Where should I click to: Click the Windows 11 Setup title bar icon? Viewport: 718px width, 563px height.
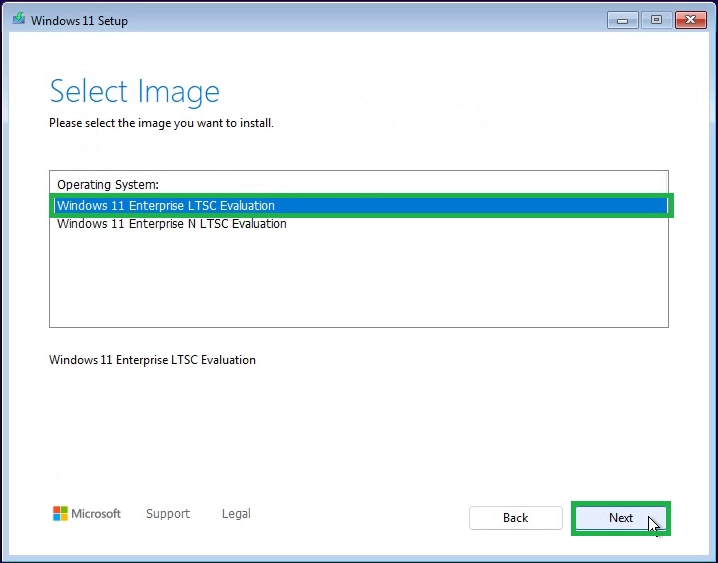pos(18,19)
